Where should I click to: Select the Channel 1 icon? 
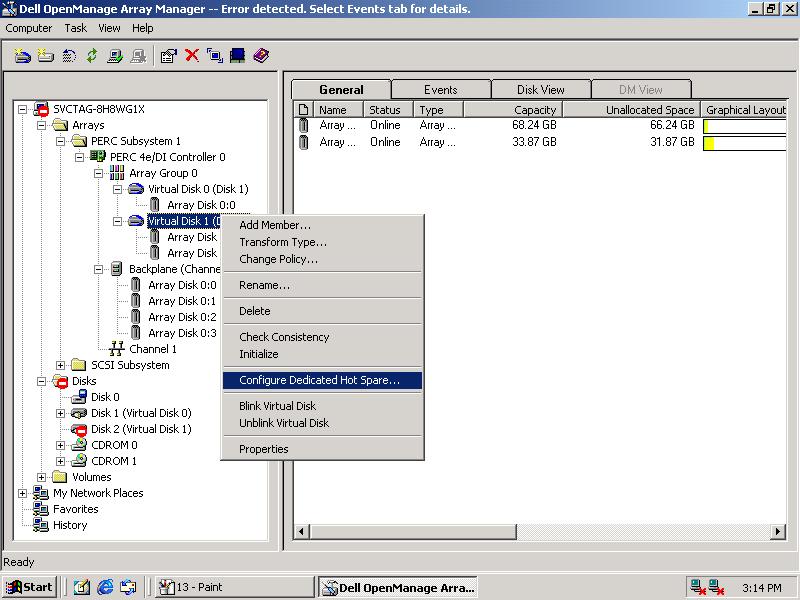pyautogui.click(x=117, y=349)
